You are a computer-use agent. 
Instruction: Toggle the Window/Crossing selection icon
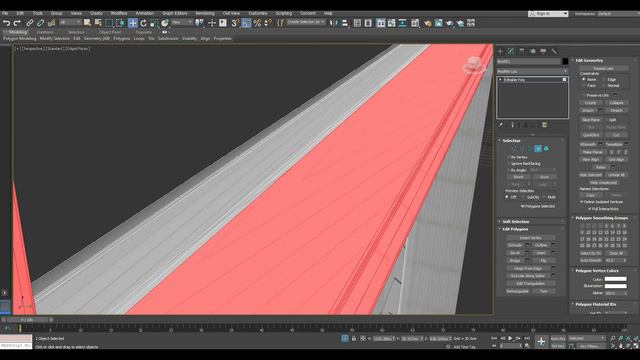click(120, 23)
